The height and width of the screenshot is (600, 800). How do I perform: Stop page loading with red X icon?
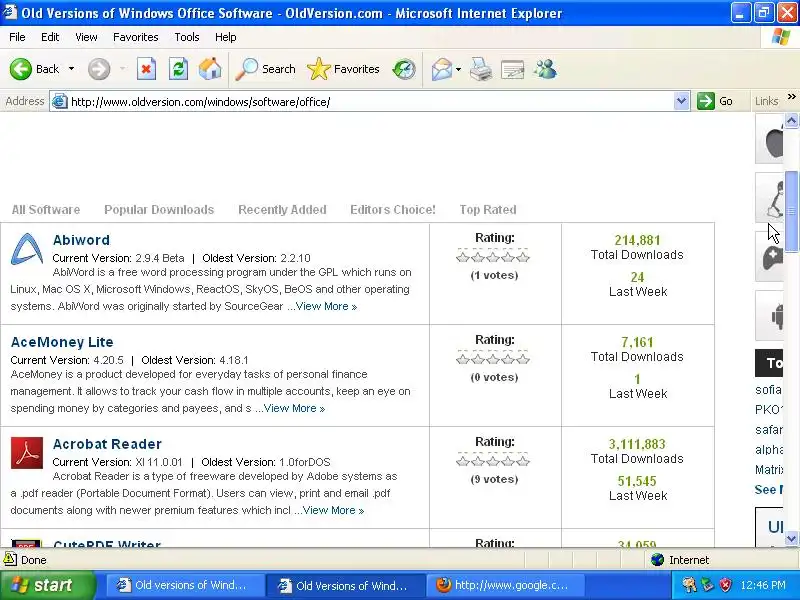tap(146, 69)
